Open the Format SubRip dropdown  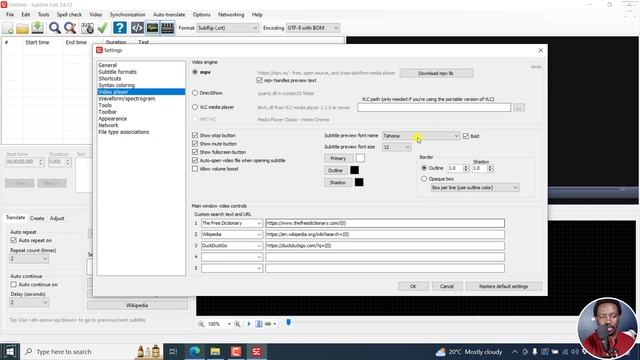click(227, 28)
